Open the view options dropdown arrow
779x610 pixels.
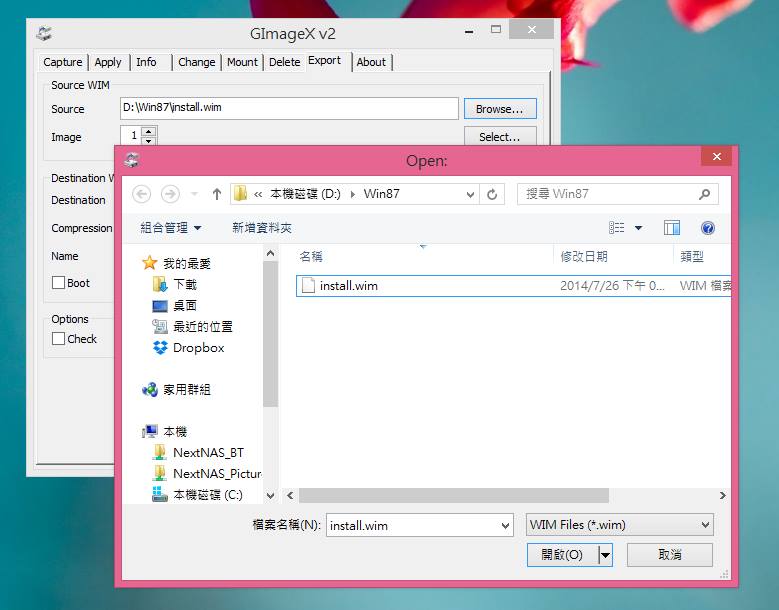(x=638, y=228)
